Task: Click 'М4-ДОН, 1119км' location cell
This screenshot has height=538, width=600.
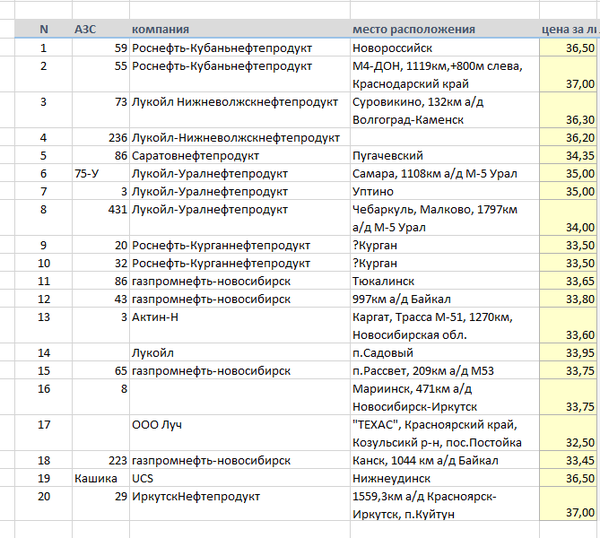Action: coord(445,75)
